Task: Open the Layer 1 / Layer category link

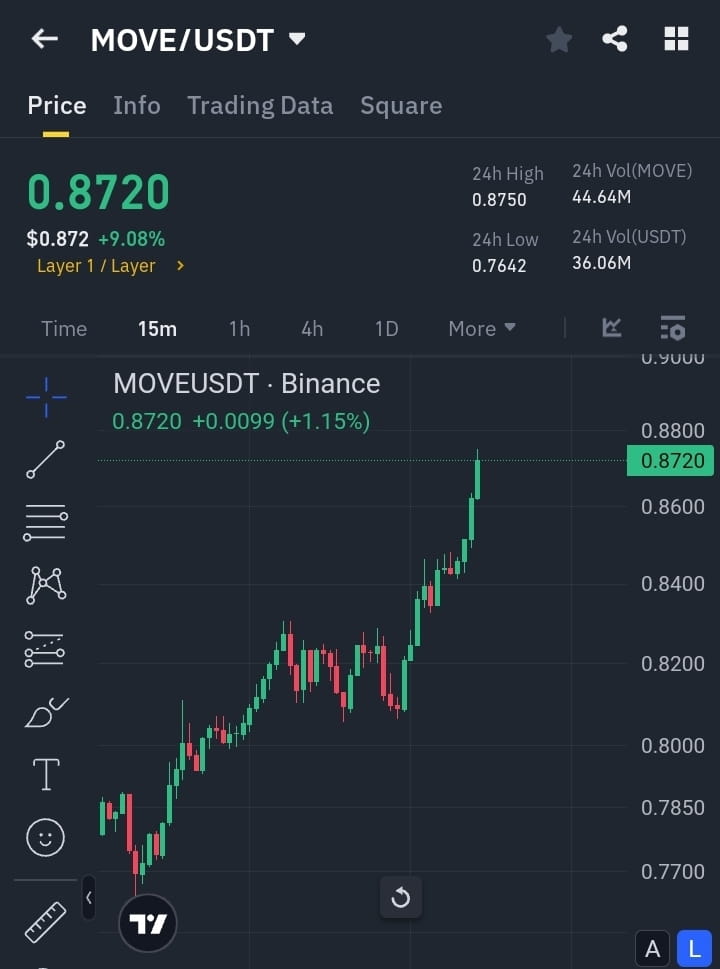Action: coord(111,266)
